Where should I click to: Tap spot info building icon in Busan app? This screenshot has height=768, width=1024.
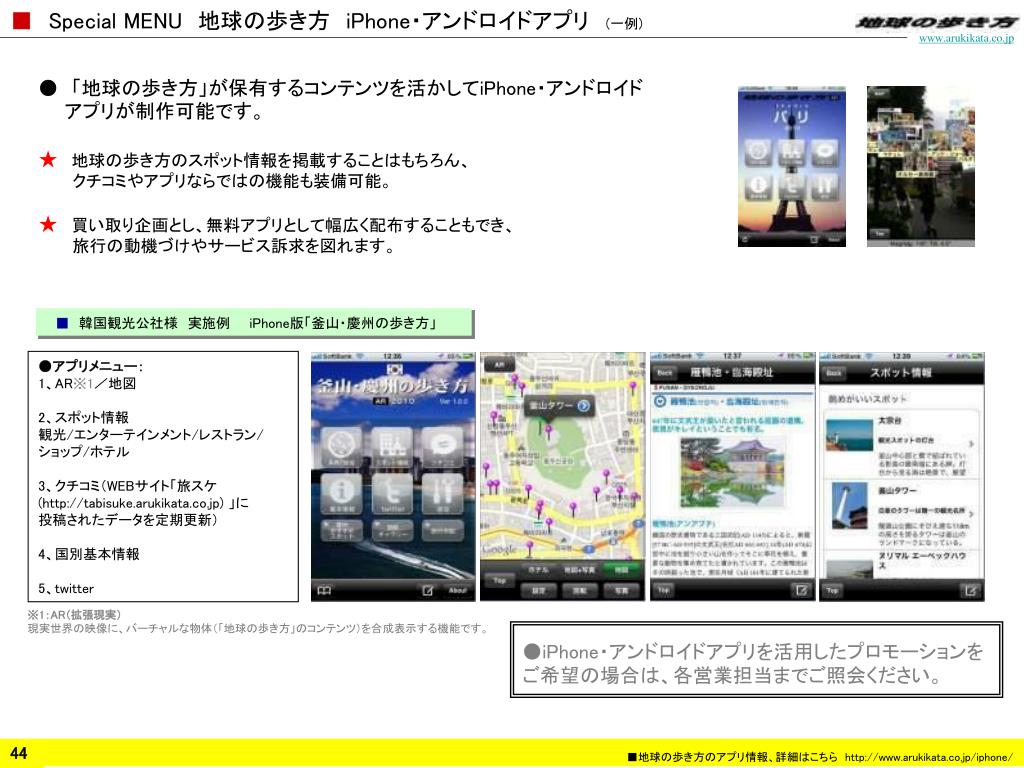pyautogui.click(x=392, y=445)
